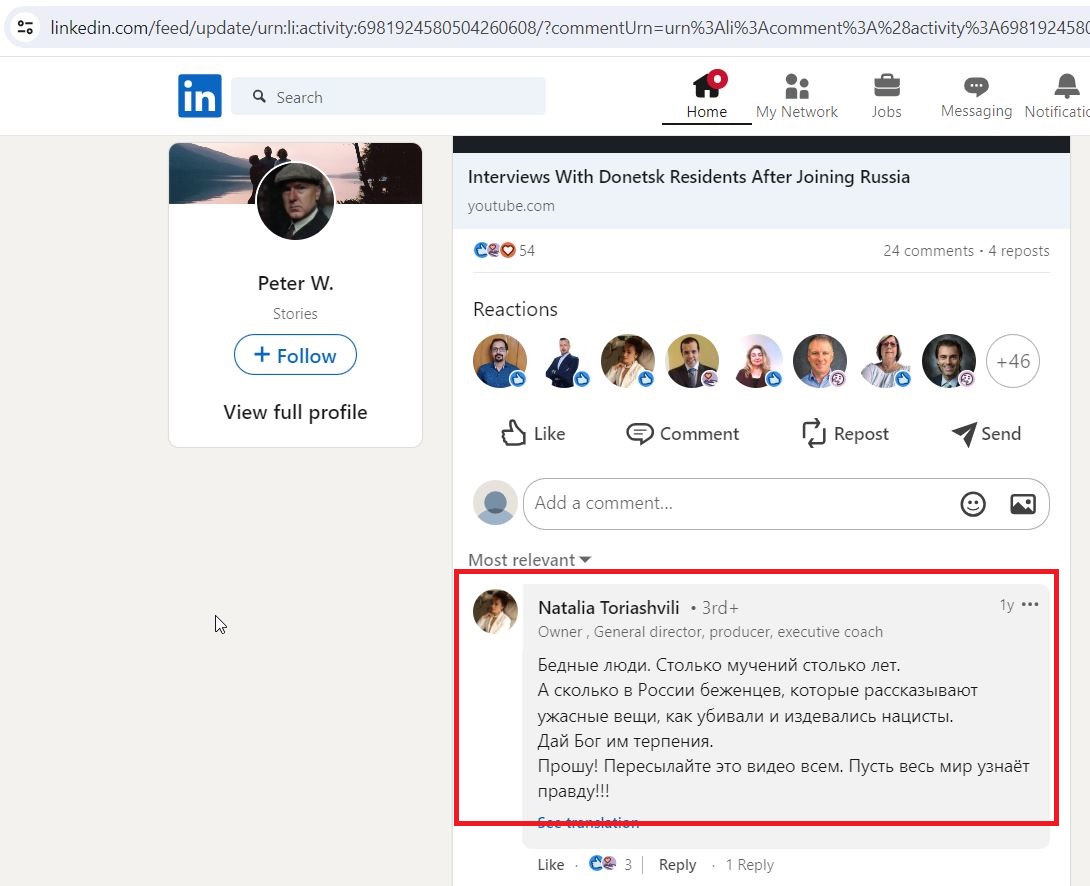Show the 1 Reply under the comment
This screenshot has width=1090, height=886.
750,864
